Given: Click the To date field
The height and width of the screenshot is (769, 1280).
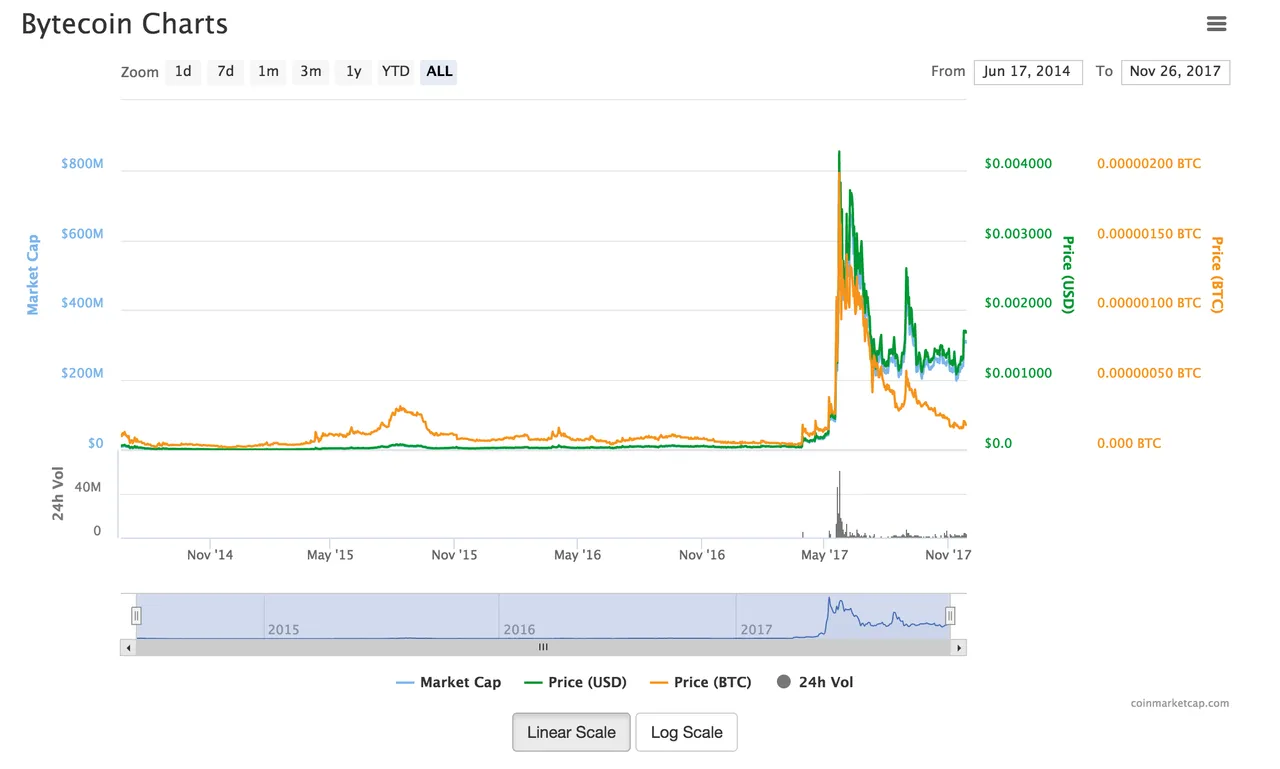Looking at the screenshot, I should coord(1175,71).
